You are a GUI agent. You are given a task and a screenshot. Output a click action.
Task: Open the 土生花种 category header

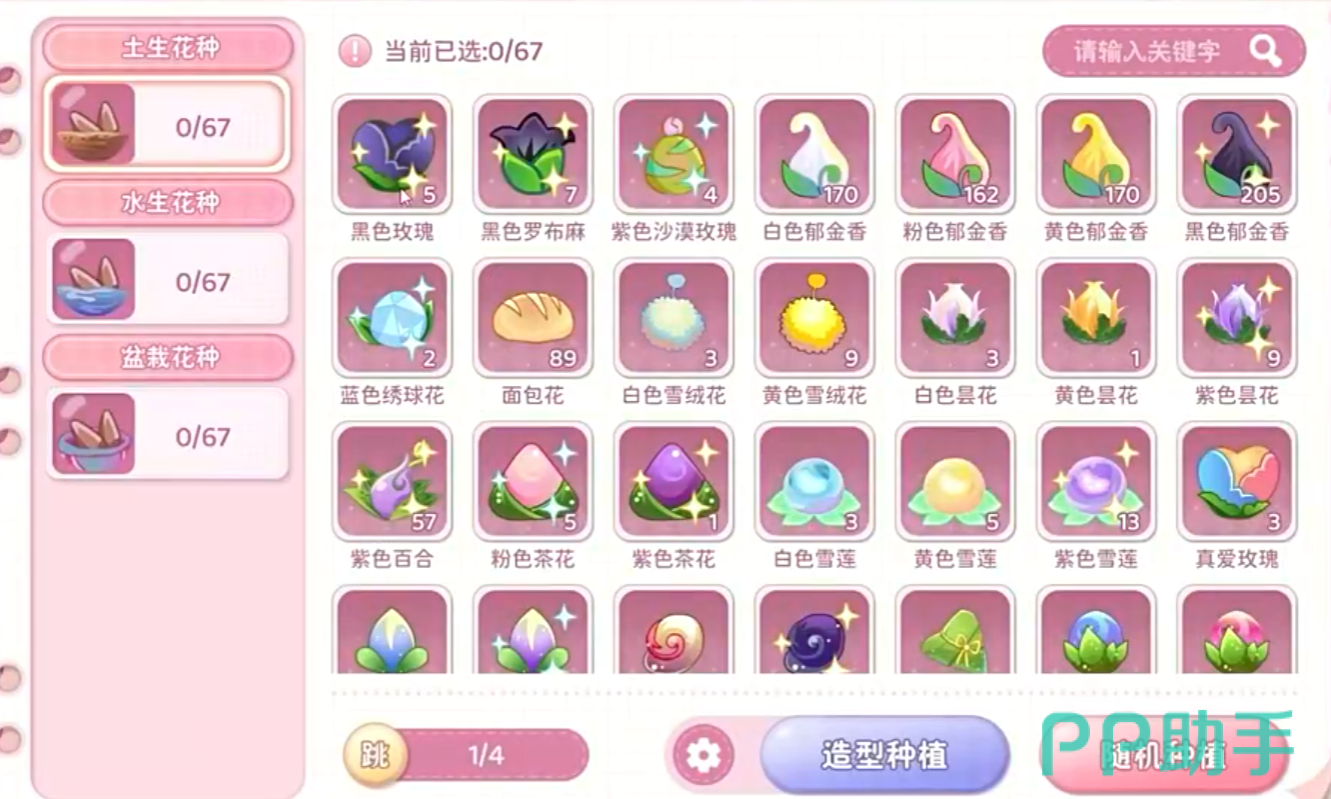(x=168, y=47)
